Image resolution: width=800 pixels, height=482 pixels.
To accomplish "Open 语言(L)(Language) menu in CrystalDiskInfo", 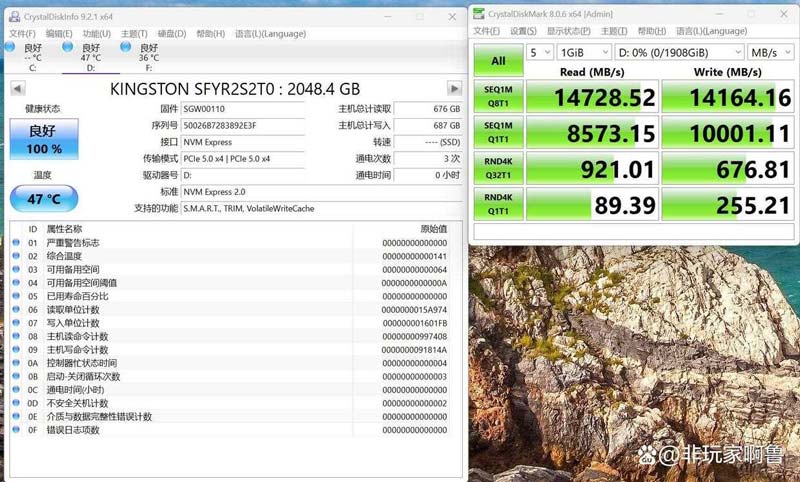I will tap(270, 34).
